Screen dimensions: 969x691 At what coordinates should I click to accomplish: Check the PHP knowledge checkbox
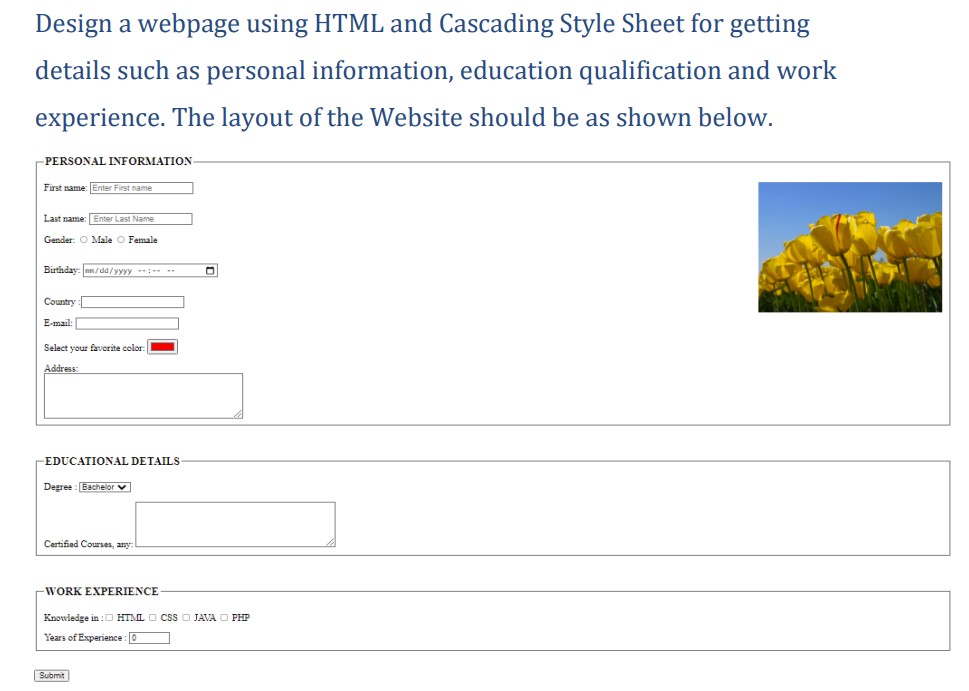(x=224, y=617)
